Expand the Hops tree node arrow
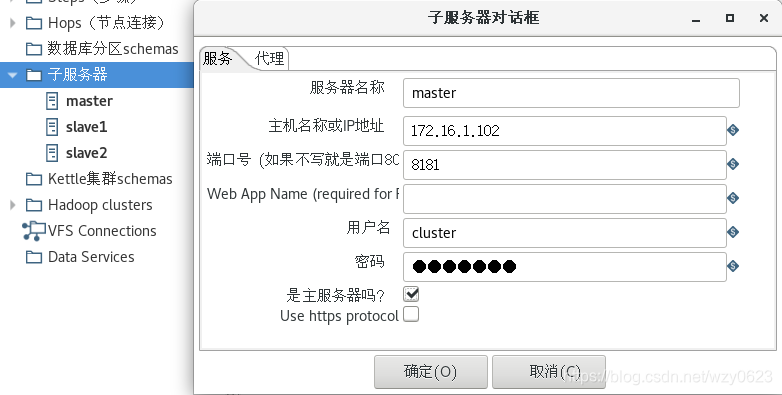Viewport: 782px width, 395px height. pyautogui.click(x=13, y=23)
